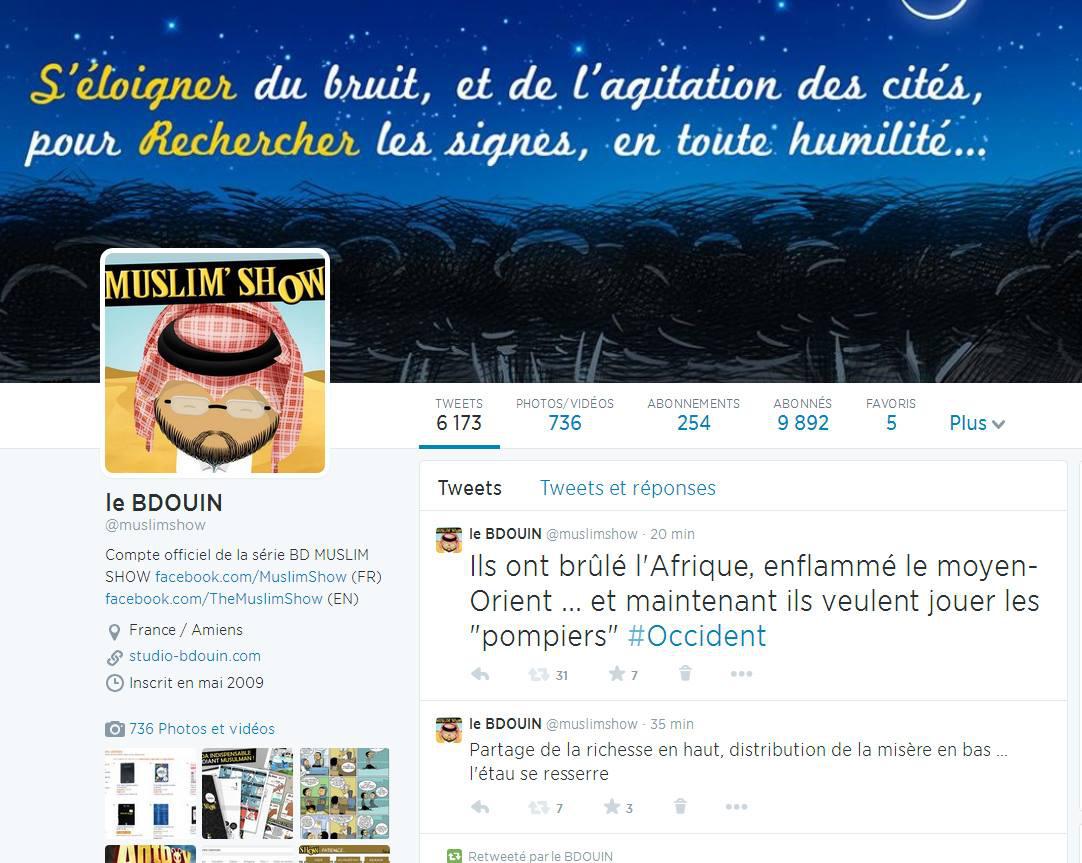Open the Abonnés count 9 892

pos(803,415)
